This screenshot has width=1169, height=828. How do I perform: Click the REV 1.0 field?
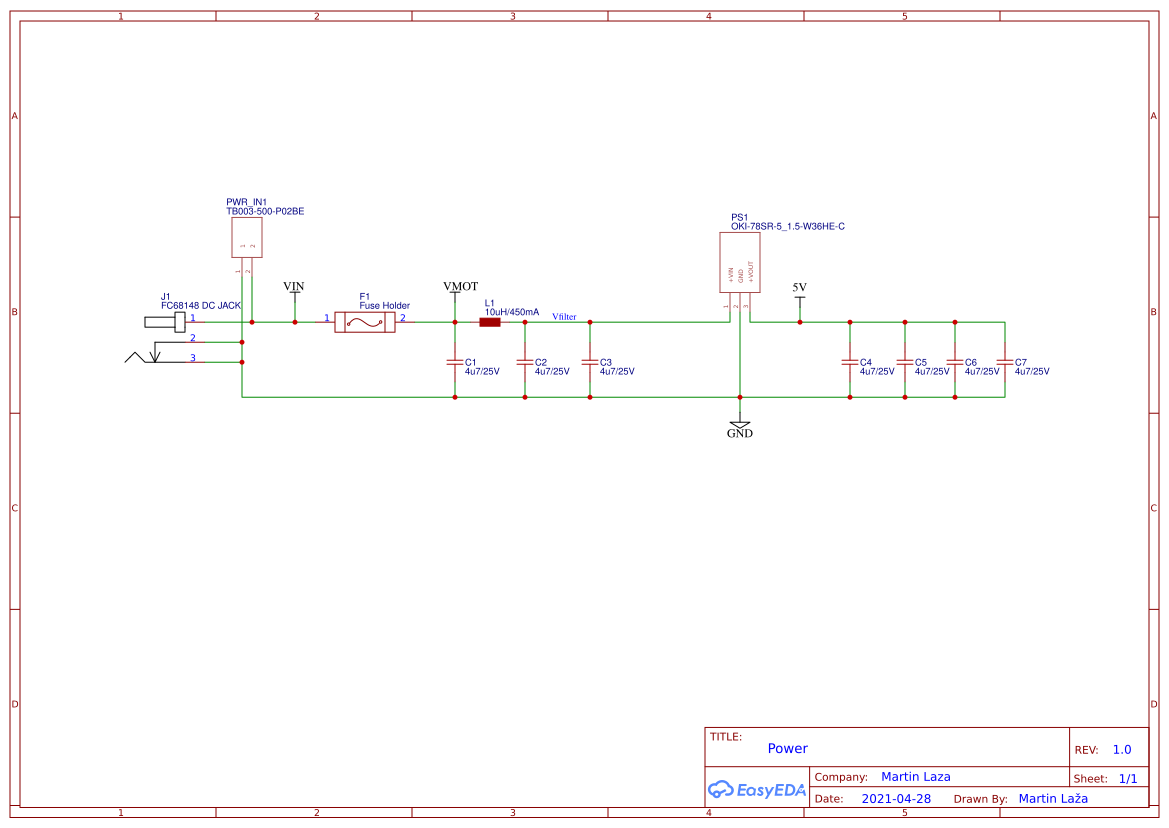tap(1120, 749)
